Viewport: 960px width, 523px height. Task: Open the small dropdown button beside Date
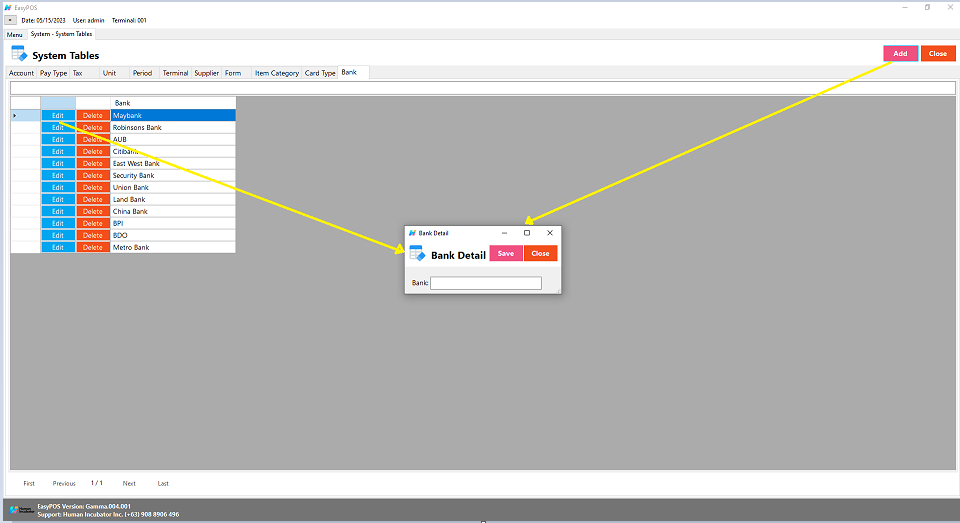(x=10, y=20)
